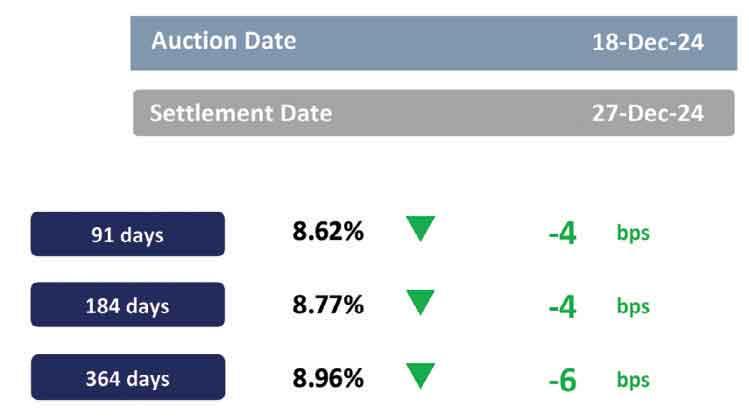The width and height of the screenshot is (749, 418).
Task: Click the green down arrow beside 8.96%
Action: (421, 376)
